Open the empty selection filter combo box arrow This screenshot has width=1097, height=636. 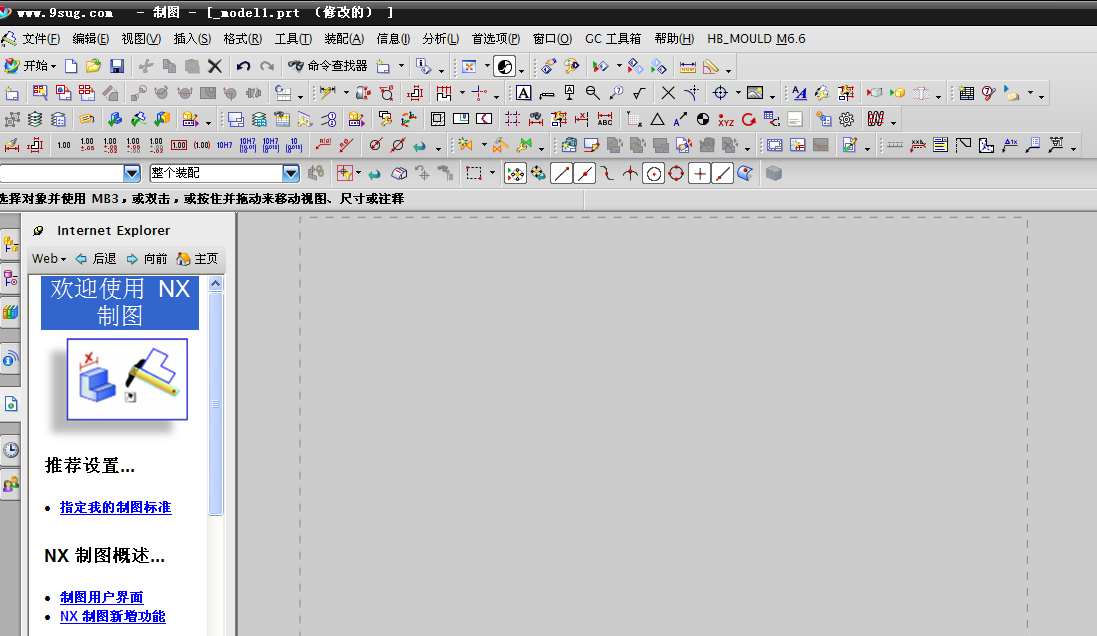click(132, 173)
